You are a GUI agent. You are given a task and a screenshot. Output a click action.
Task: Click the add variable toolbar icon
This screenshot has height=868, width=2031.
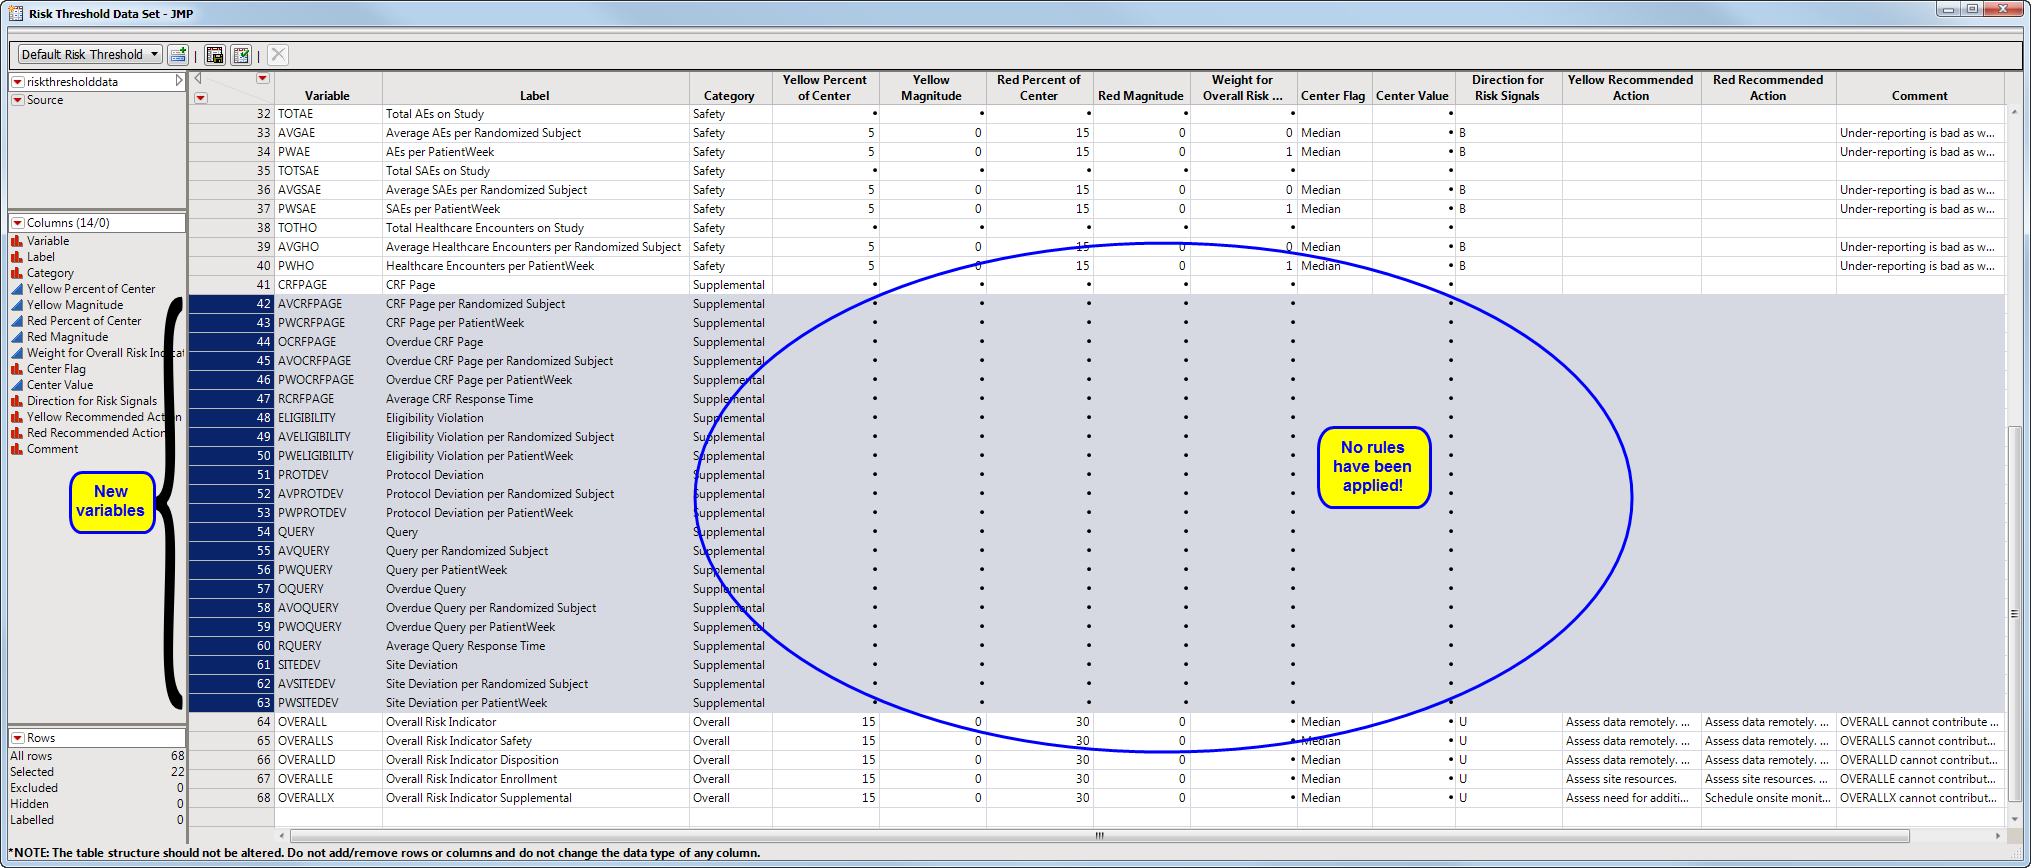click(178, 55)
